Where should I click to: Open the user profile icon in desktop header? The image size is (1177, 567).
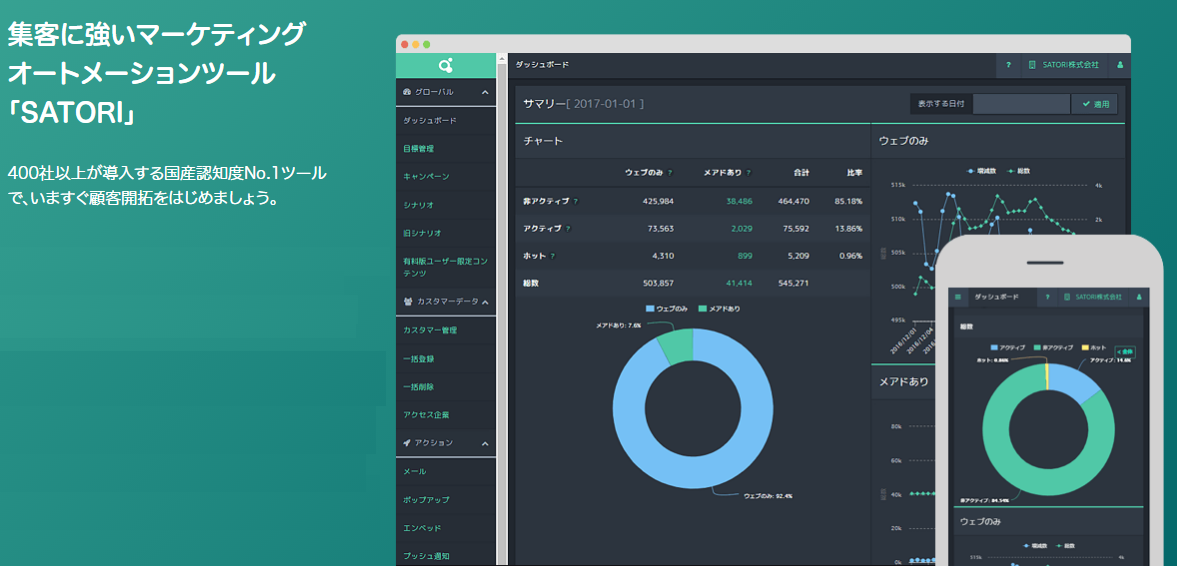pos(1119,65)
